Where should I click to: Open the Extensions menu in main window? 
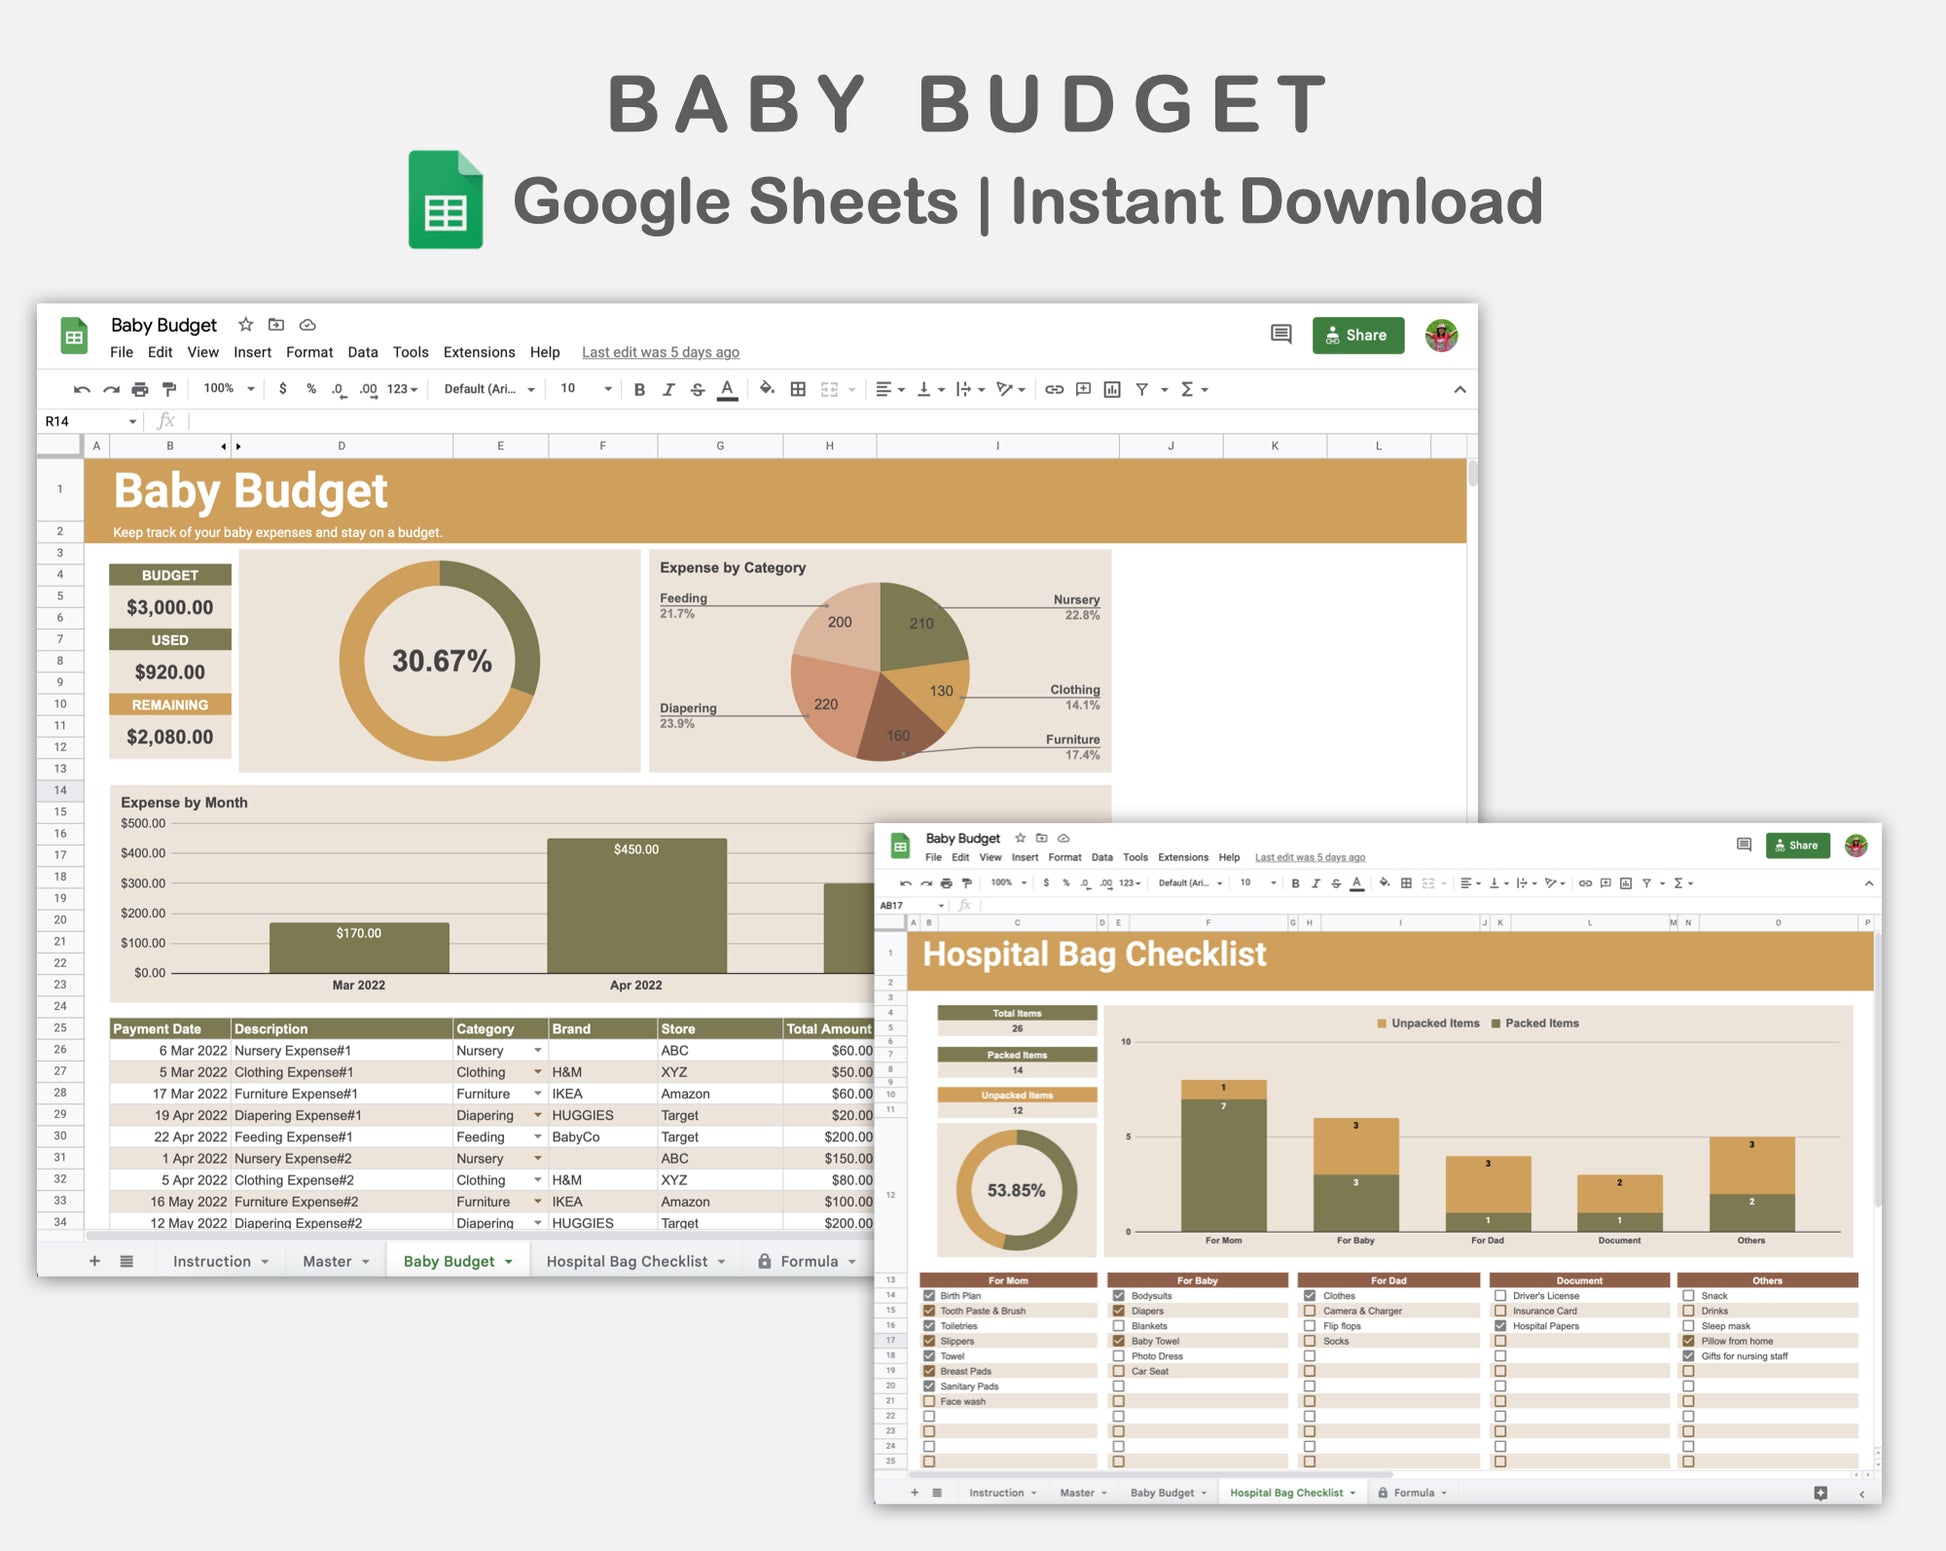[479, 352]
